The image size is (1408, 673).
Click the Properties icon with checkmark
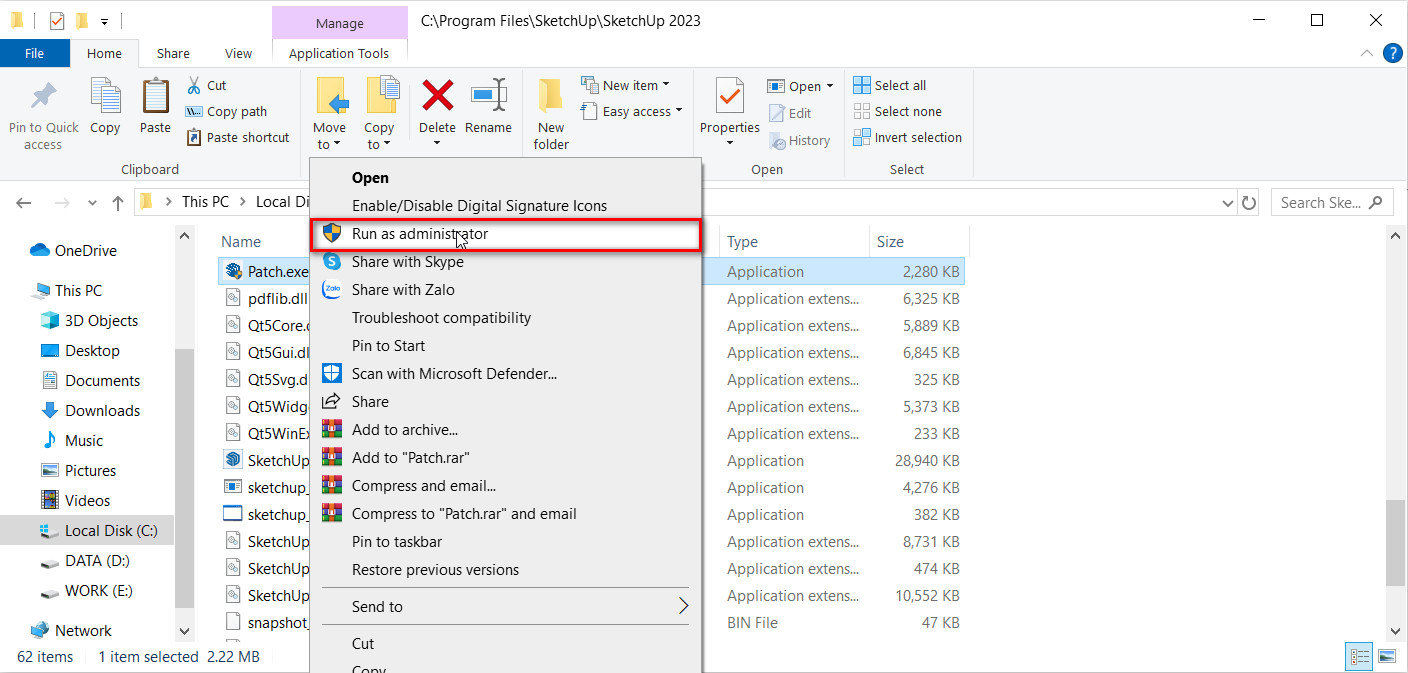[x=729, y=97]
